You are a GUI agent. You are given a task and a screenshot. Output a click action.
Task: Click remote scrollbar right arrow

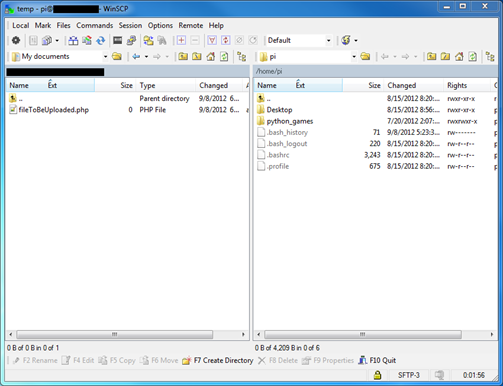(x=492, y=334)
